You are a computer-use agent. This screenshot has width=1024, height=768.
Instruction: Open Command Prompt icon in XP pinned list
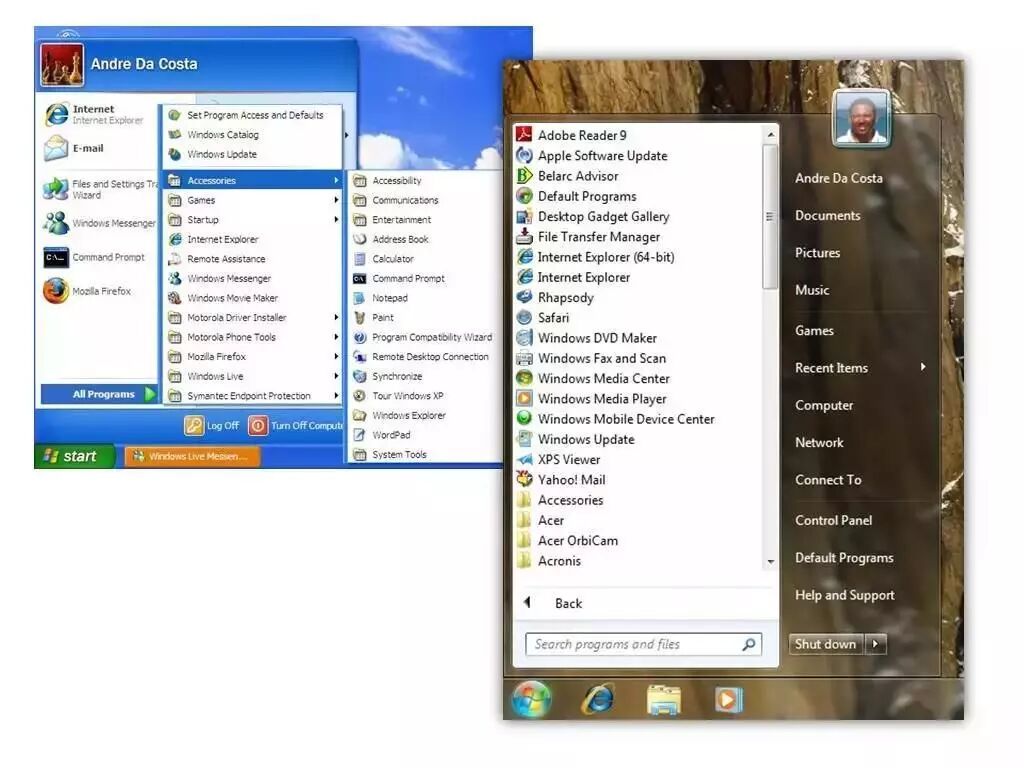[x=56, y=257]
